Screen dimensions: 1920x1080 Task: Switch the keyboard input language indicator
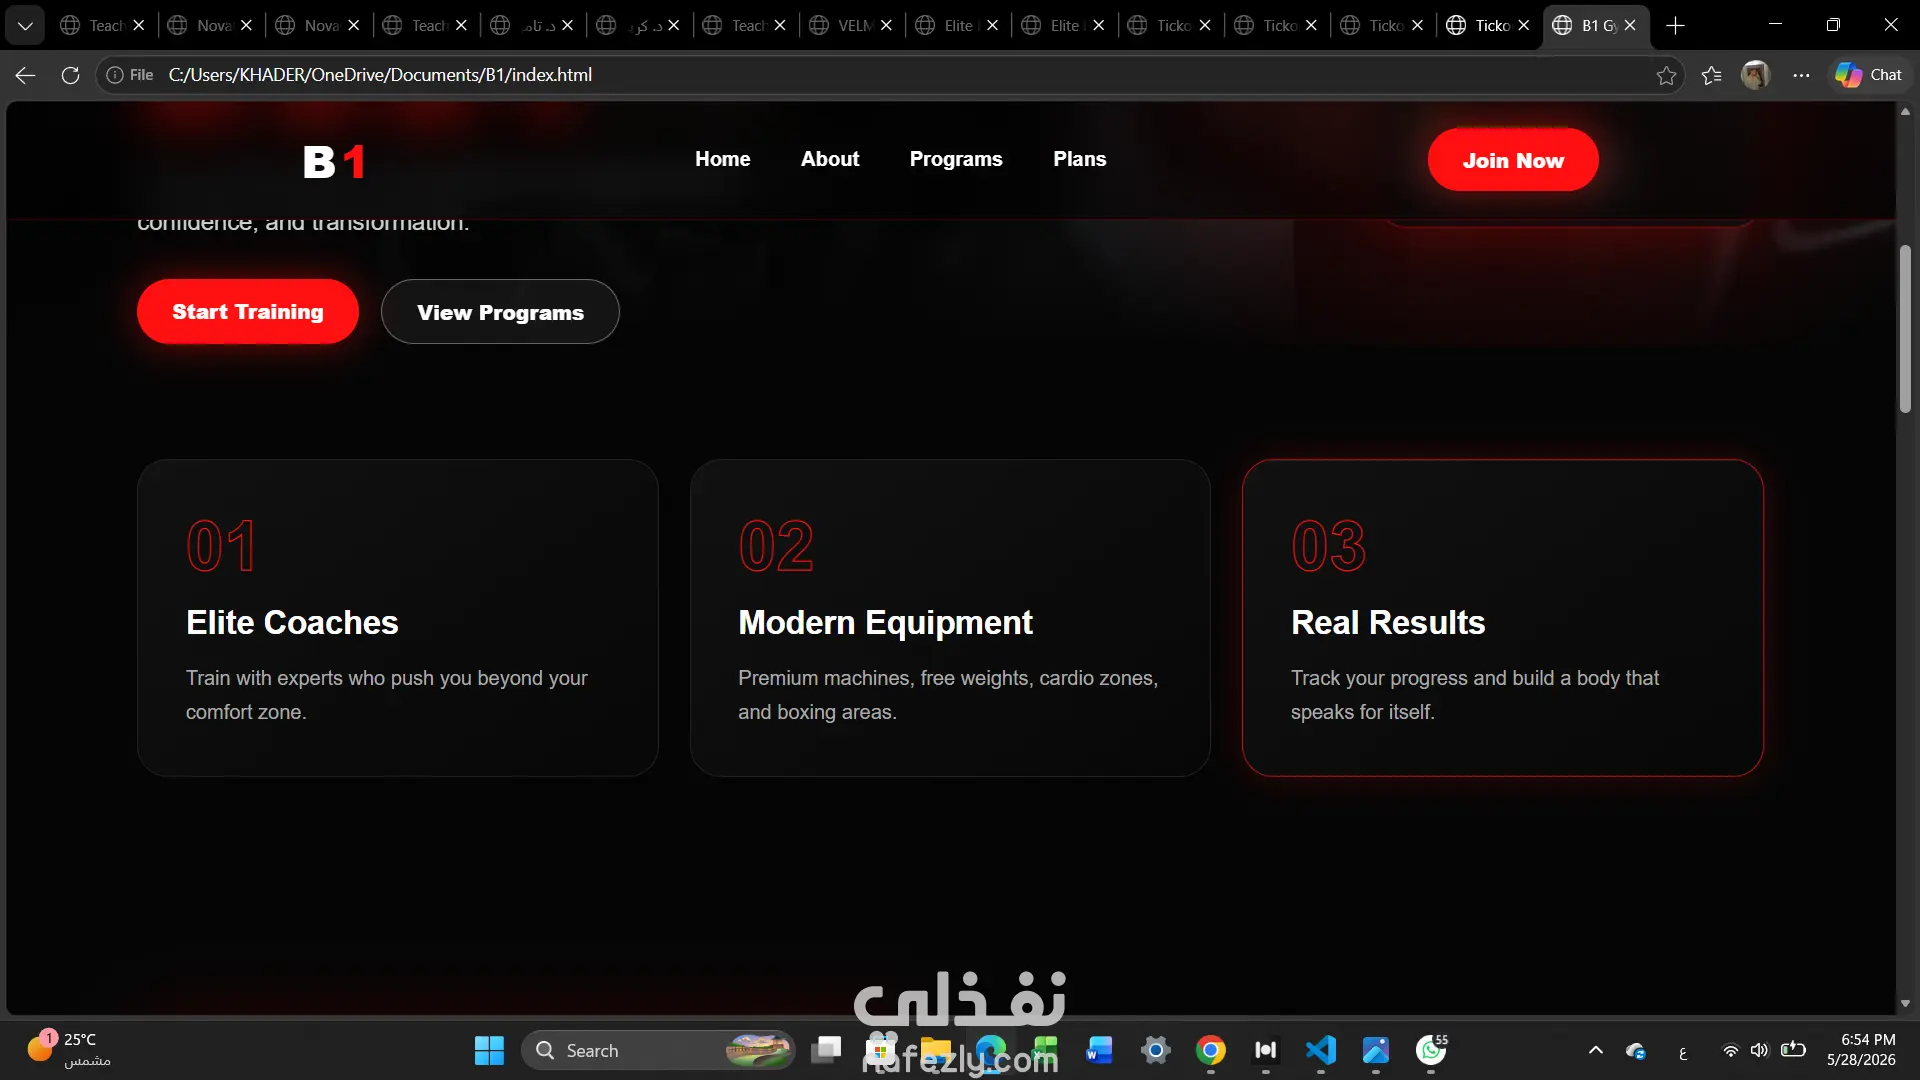(1683, 1052)
